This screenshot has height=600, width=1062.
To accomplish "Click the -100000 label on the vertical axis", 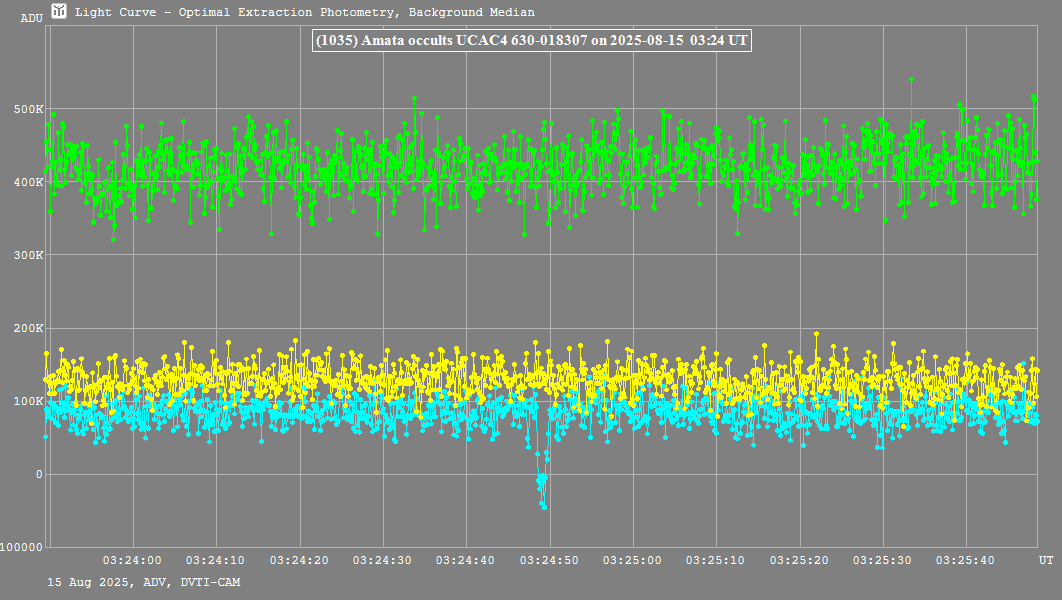I will [x=22, y=547].
